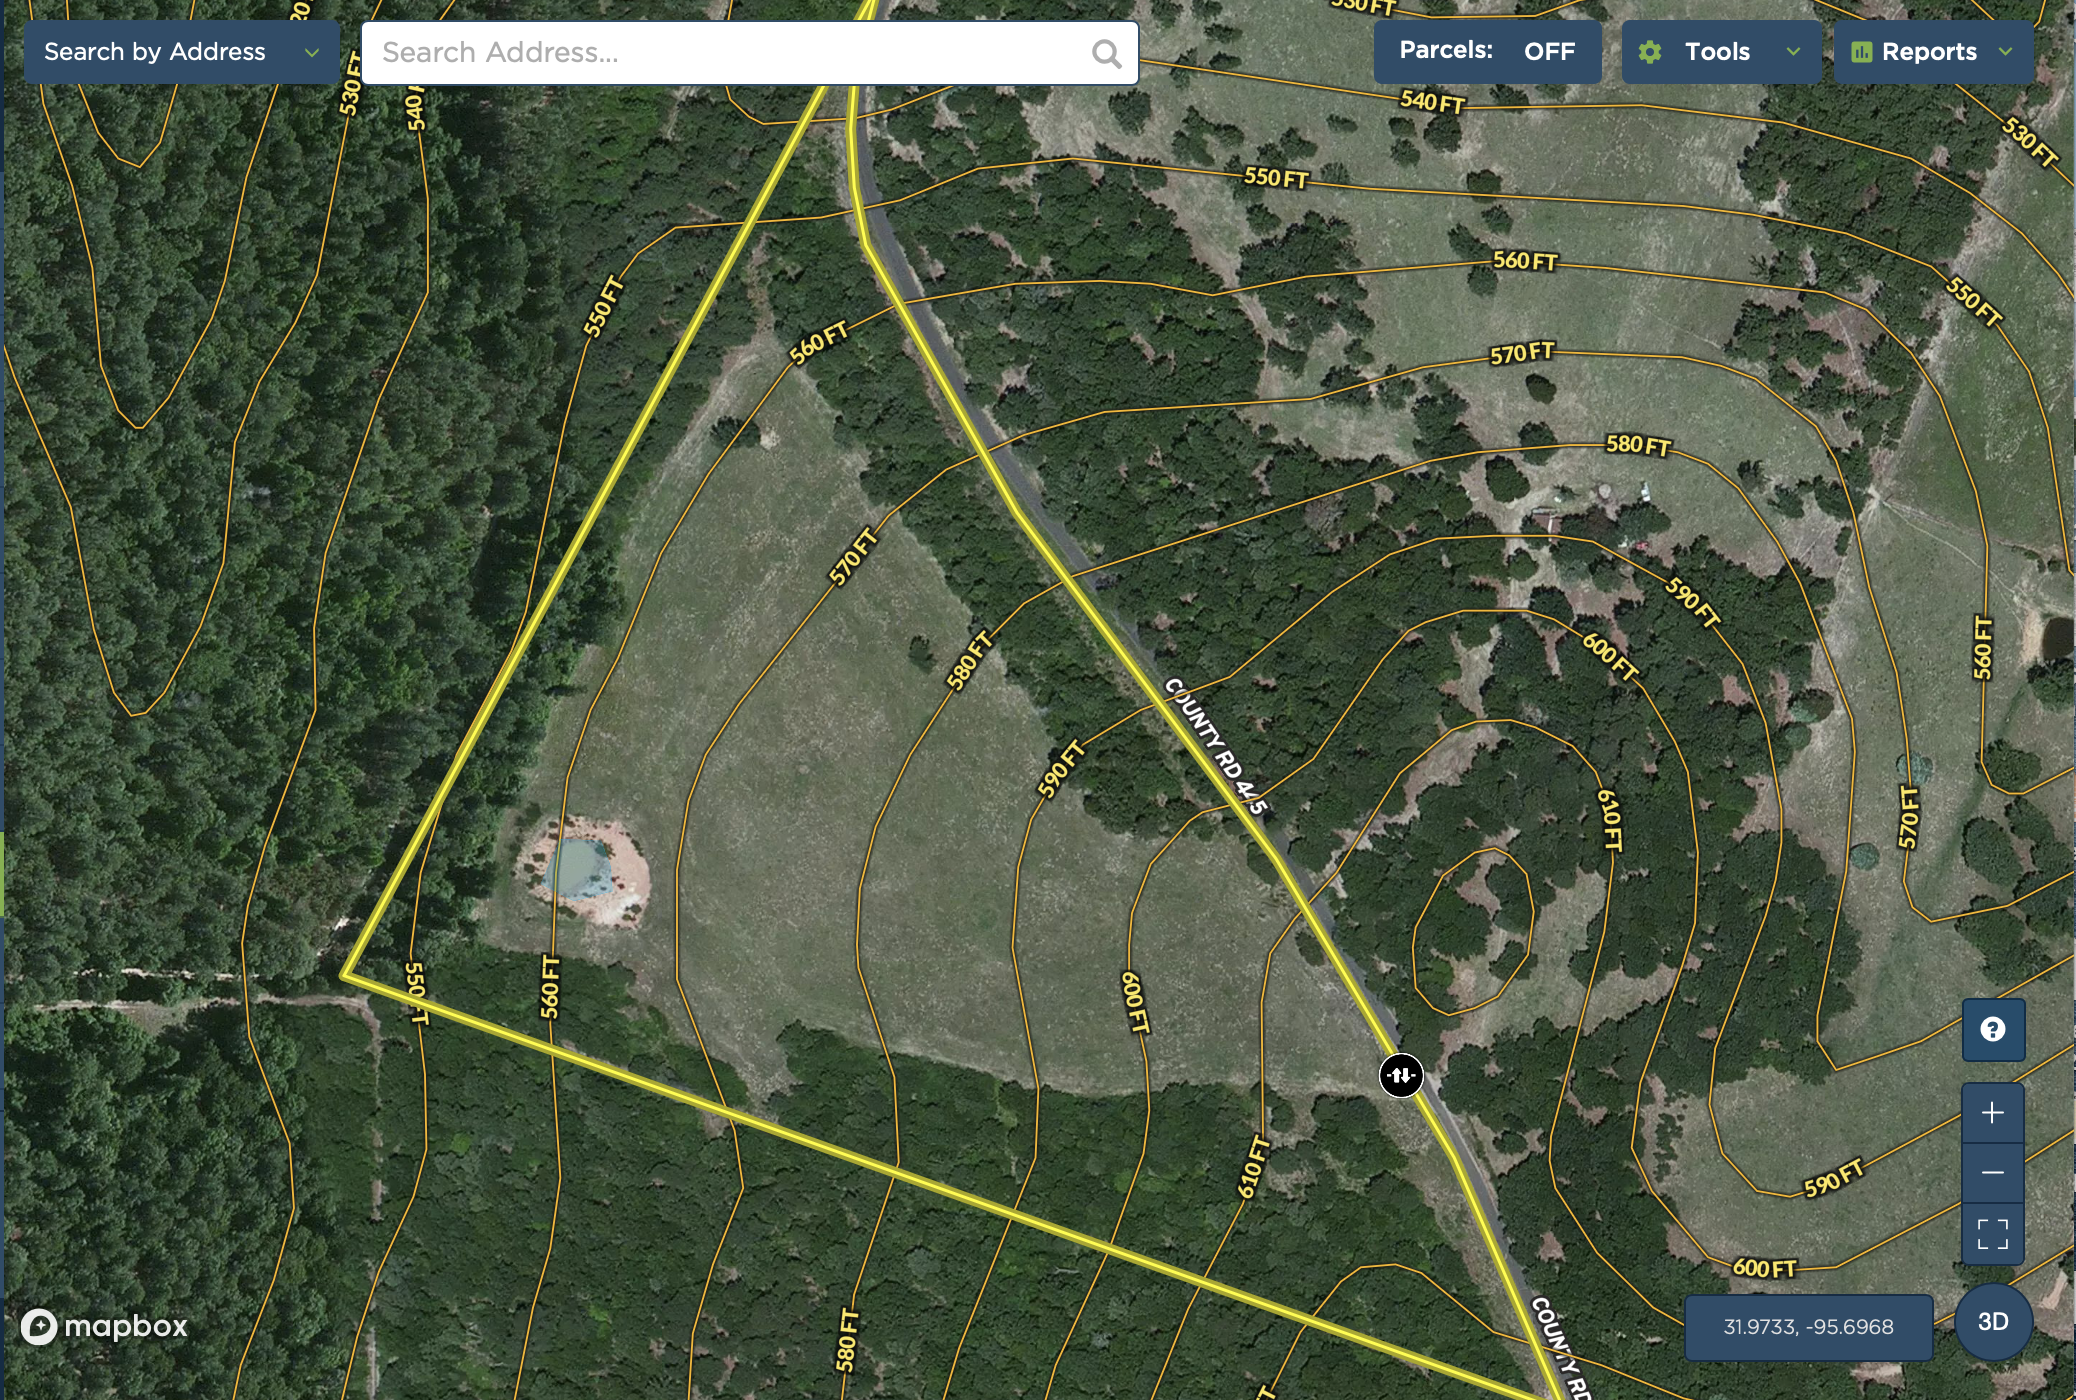Click the pond in the pasture
Screen dimensions: 2076x1400
coord(579,868)
